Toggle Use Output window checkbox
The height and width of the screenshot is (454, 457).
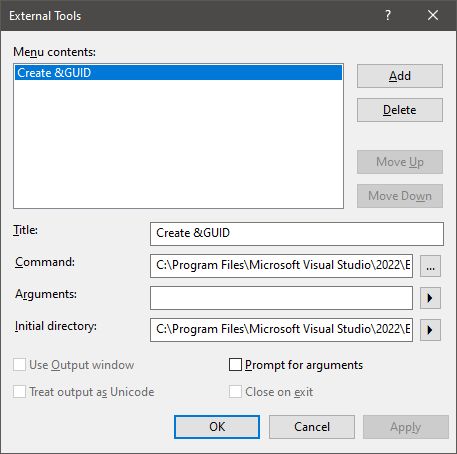click(19, 365)
